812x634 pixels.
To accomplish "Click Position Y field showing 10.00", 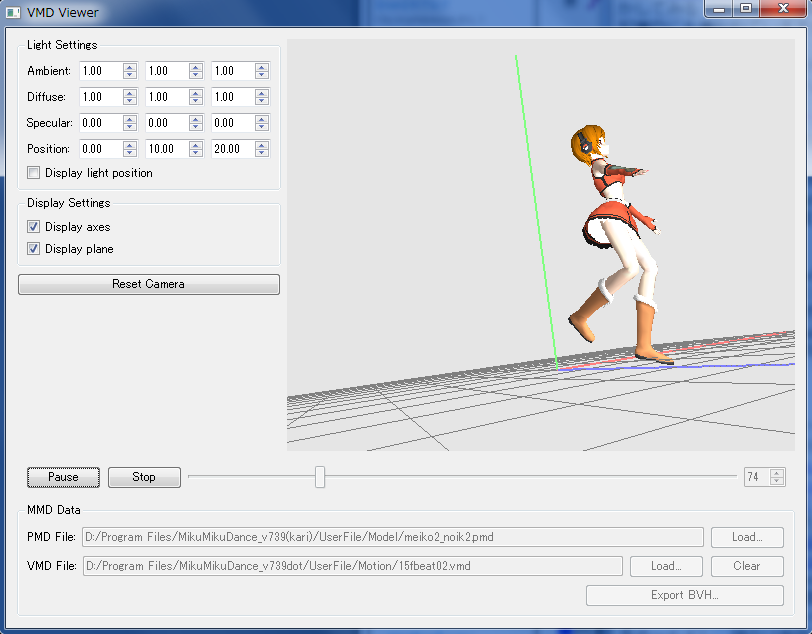I will point(167,149).
